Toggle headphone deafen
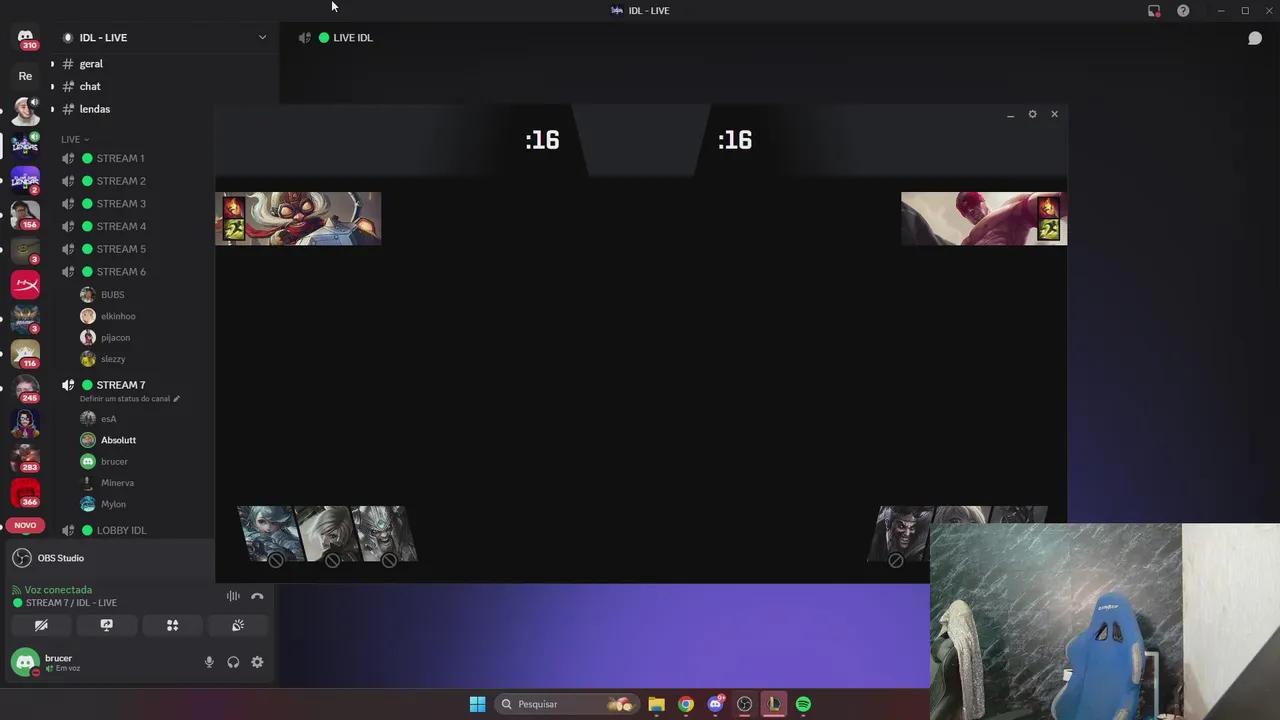Viewport: 1280px width, 720px height. click(x=233, y=662)
